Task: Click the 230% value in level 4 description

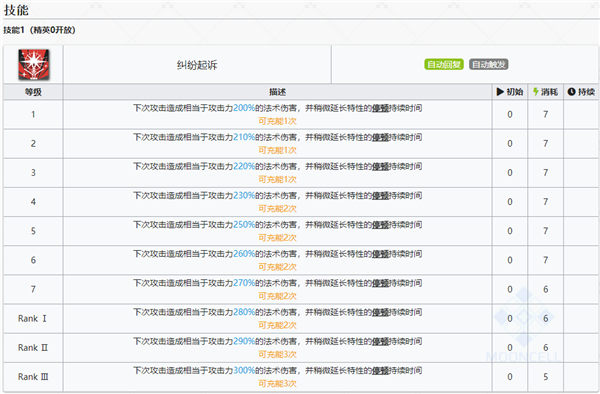Action: (x=244, y=196)
